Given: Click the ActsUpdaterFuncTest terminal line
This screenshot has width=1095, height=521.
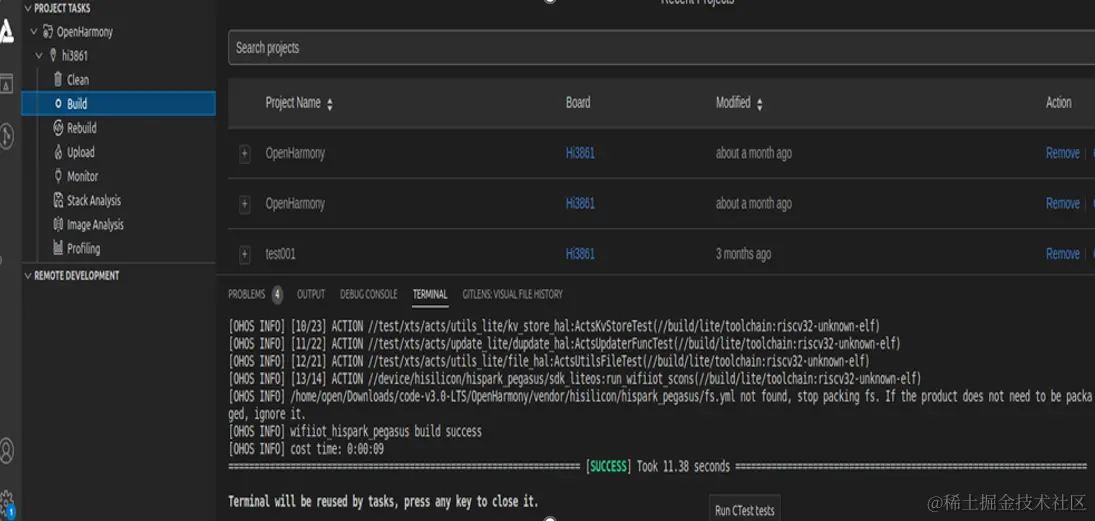Looking at the screenshot, I should point(564,344).
